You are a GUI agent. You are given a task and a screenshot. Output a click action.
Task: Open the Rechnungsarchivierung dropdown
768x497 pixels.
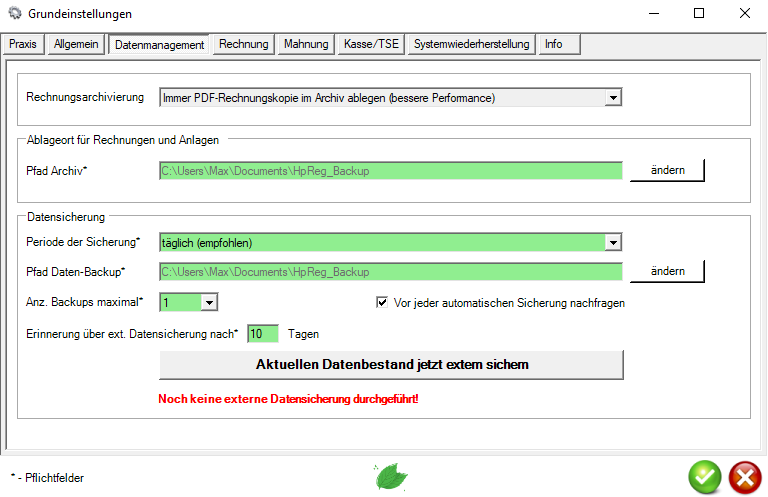(613, 98)
